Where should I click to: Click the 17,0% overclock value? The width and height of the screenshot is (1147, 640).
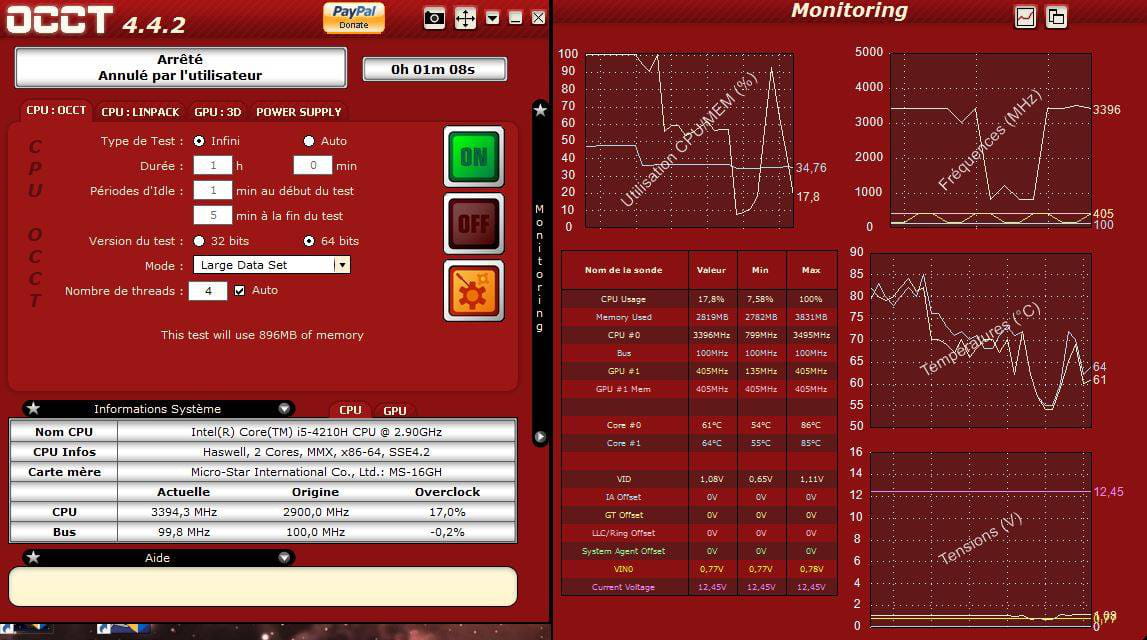447,512
